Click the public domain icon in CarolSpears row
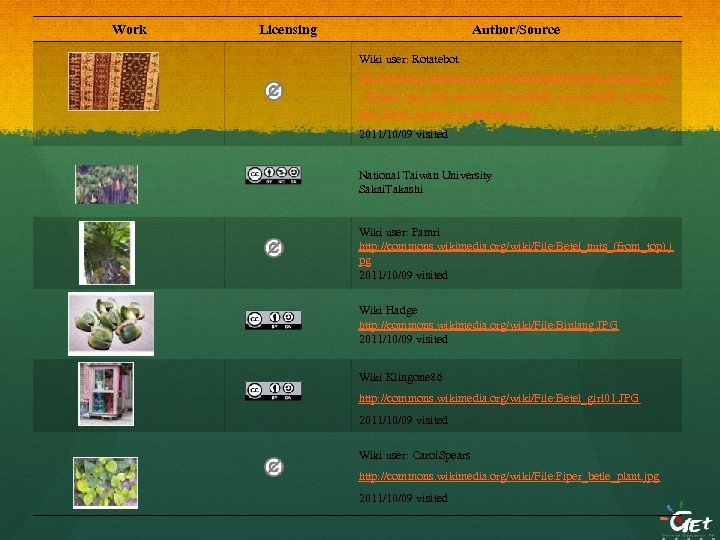Viewport: 720px width, 540px height. (274, 467)
